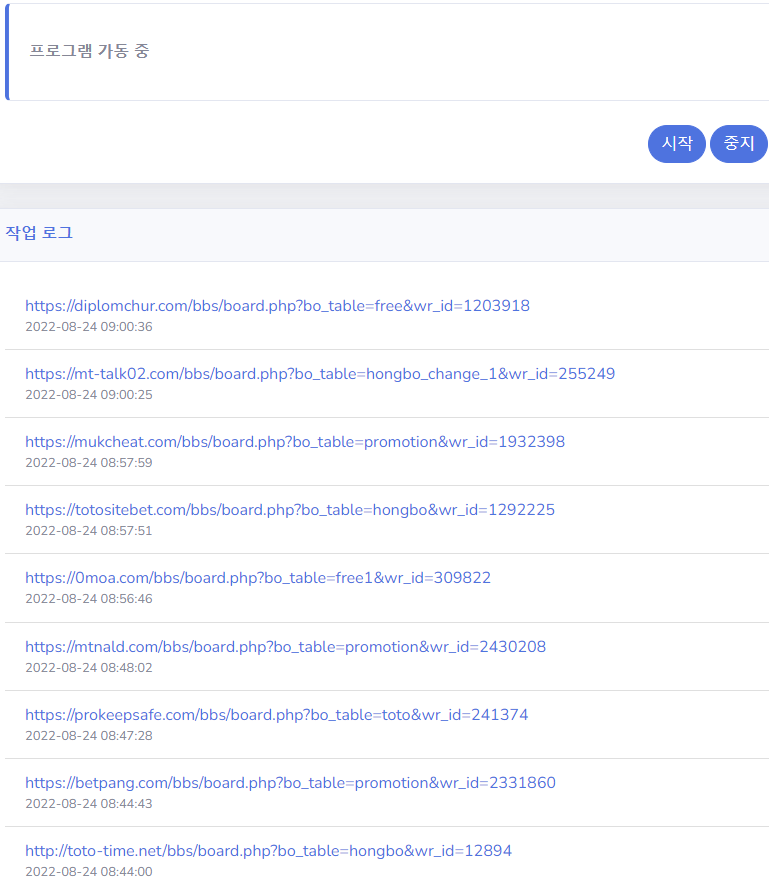Click the 08:57:59 timestamp log entry

click(89, 462)
